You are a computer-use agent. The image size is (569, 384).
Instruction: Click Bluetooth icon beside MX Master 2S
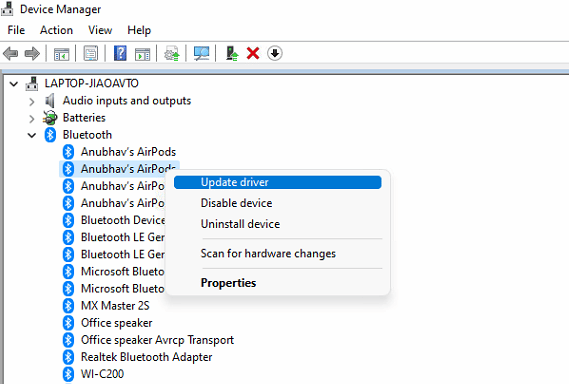coord(68,306)
